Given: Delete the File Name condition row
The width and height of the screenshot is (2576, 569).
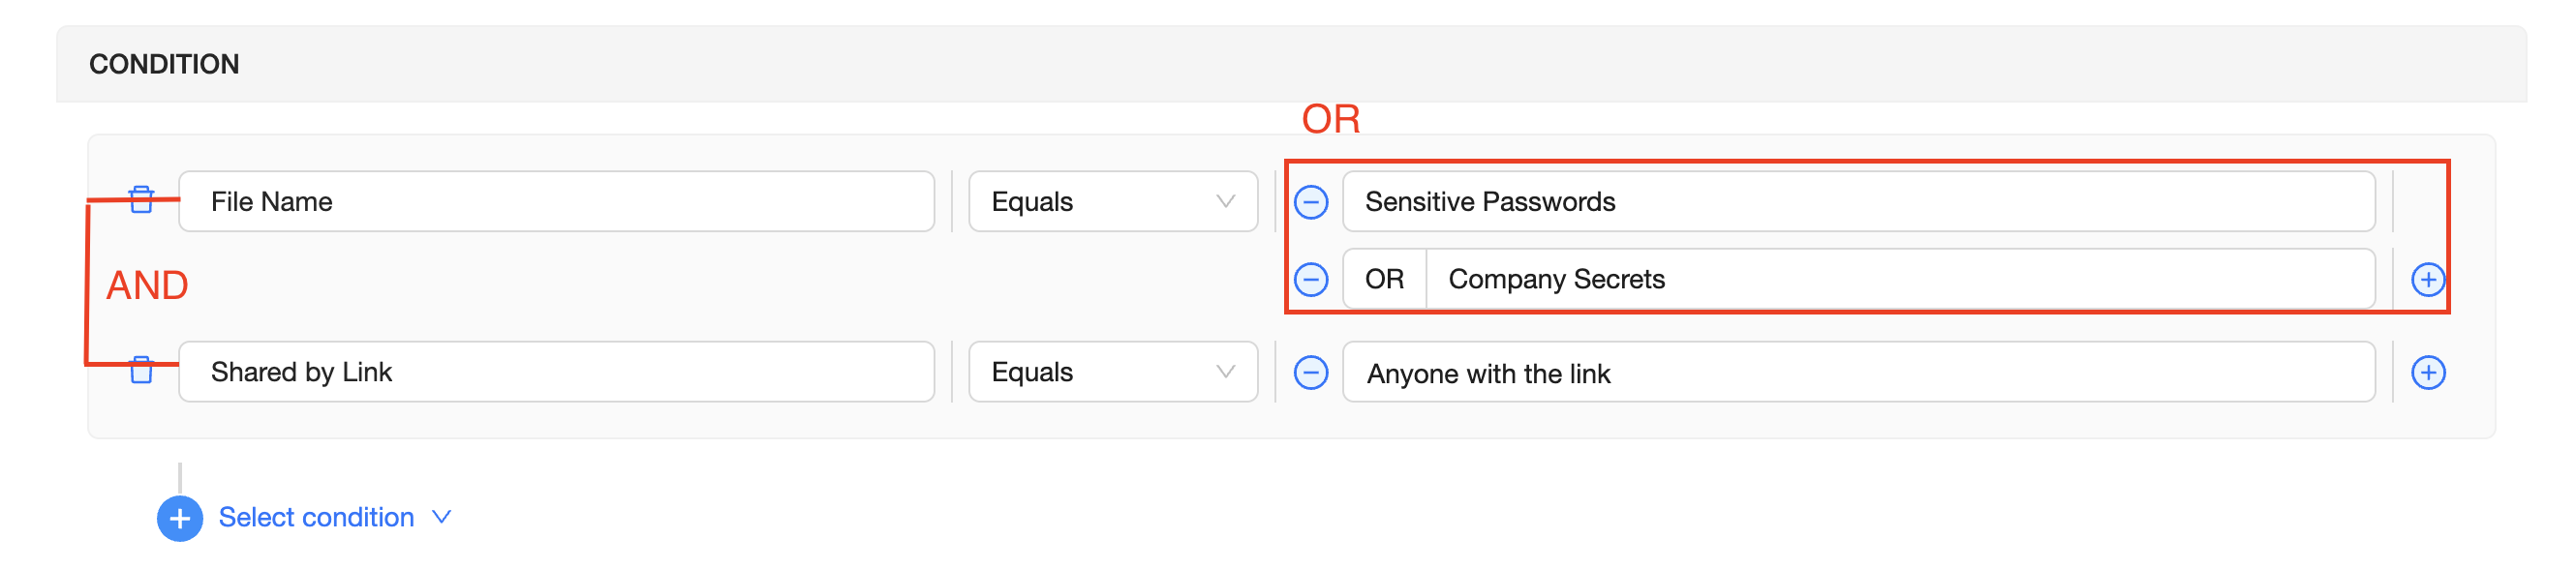Looking at the screenshot, I should click(x=141, y=200).
